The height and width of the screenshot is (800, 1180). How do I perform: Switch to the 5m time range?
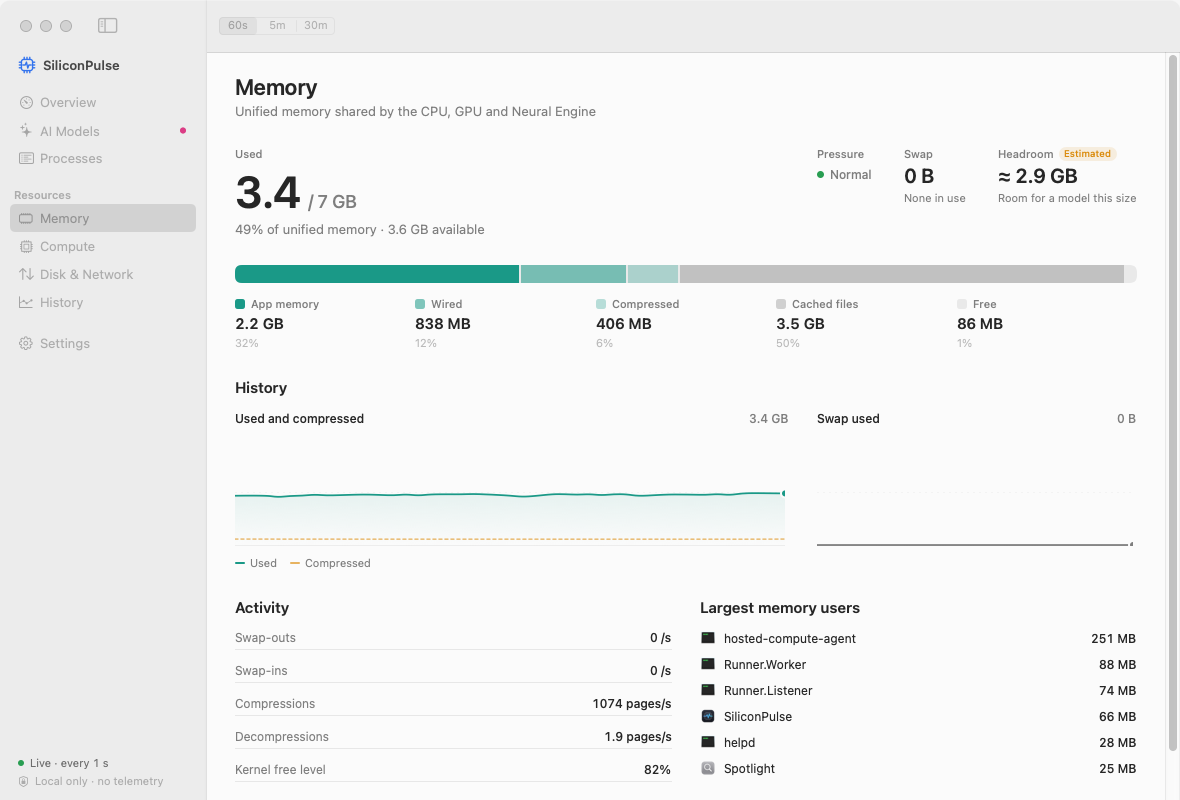coord(278,26)
